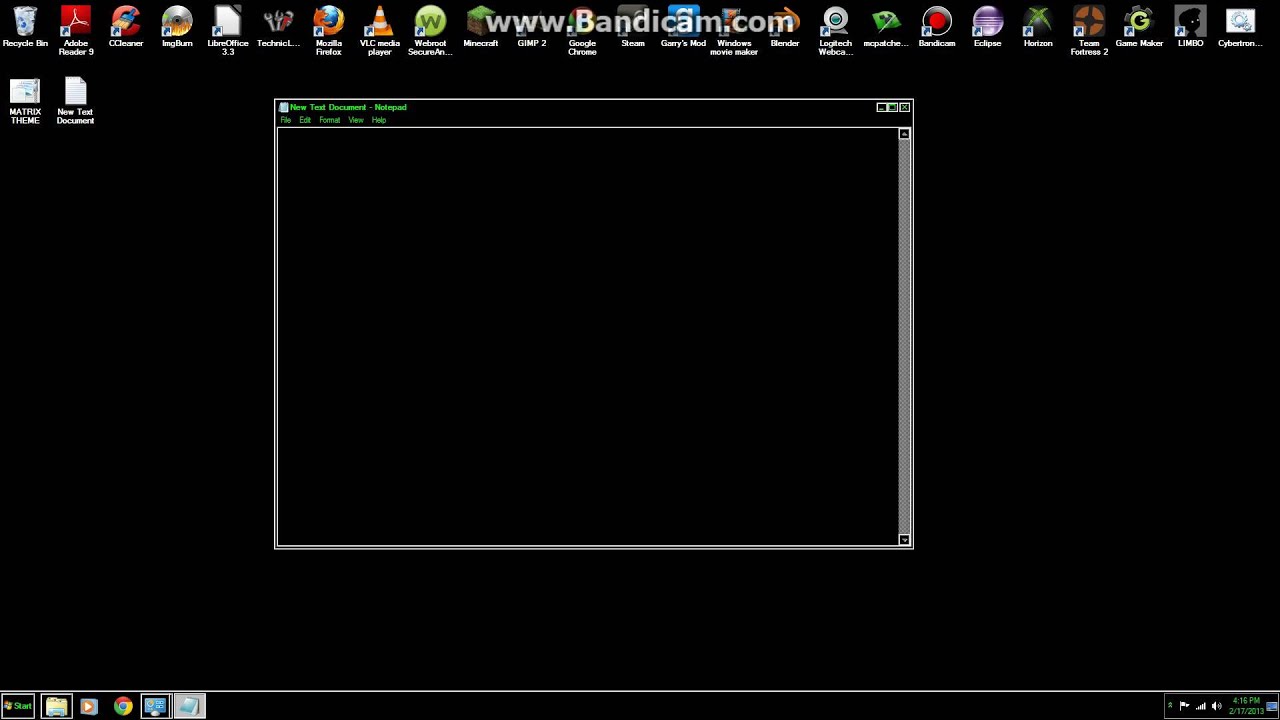The image size is (1280, 720).
Task: Select the MATRIX THEME desktop file
Action: click(25, 101)
